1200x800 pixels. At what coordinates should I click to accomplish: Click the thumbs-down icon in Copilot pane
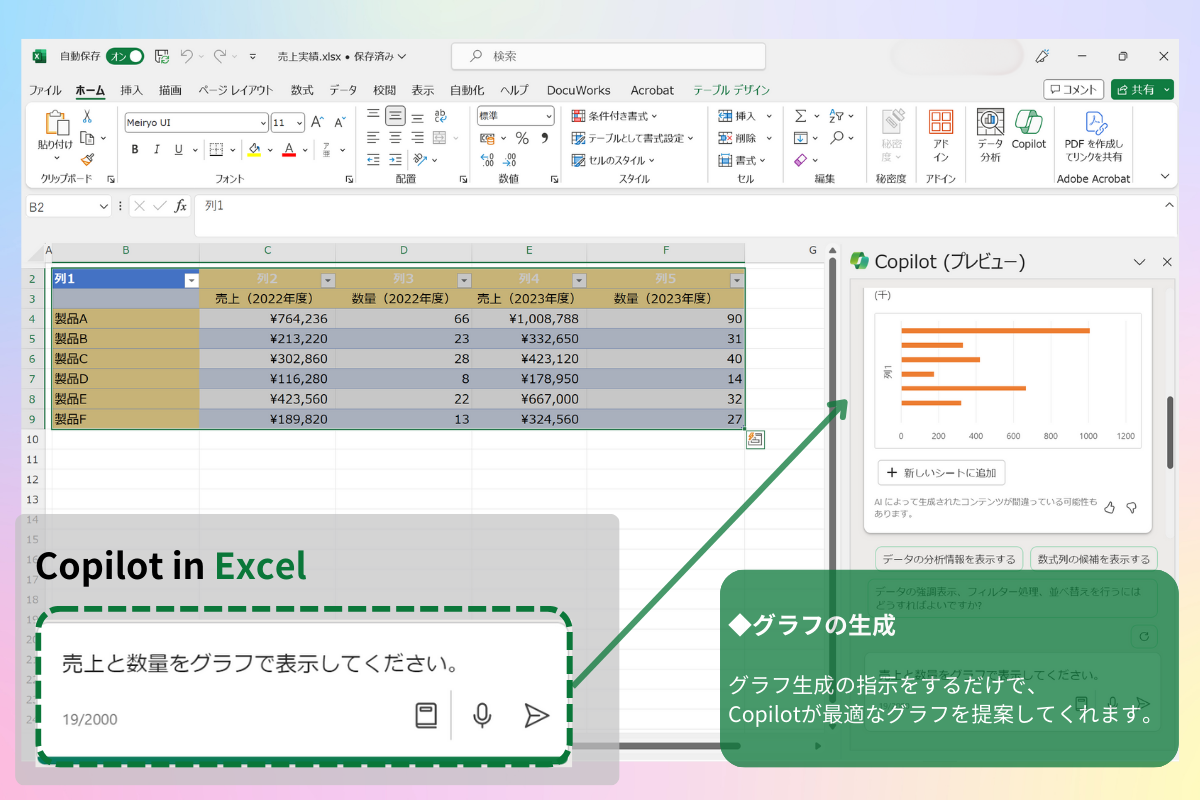tap(1132, 507)
